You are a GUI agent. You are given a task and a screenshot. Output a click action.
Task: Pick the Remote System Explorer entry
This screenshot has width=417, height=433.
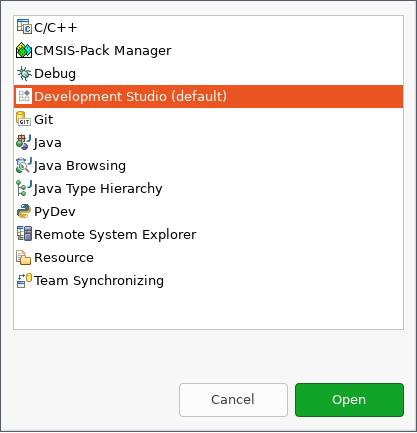(208, 235)
